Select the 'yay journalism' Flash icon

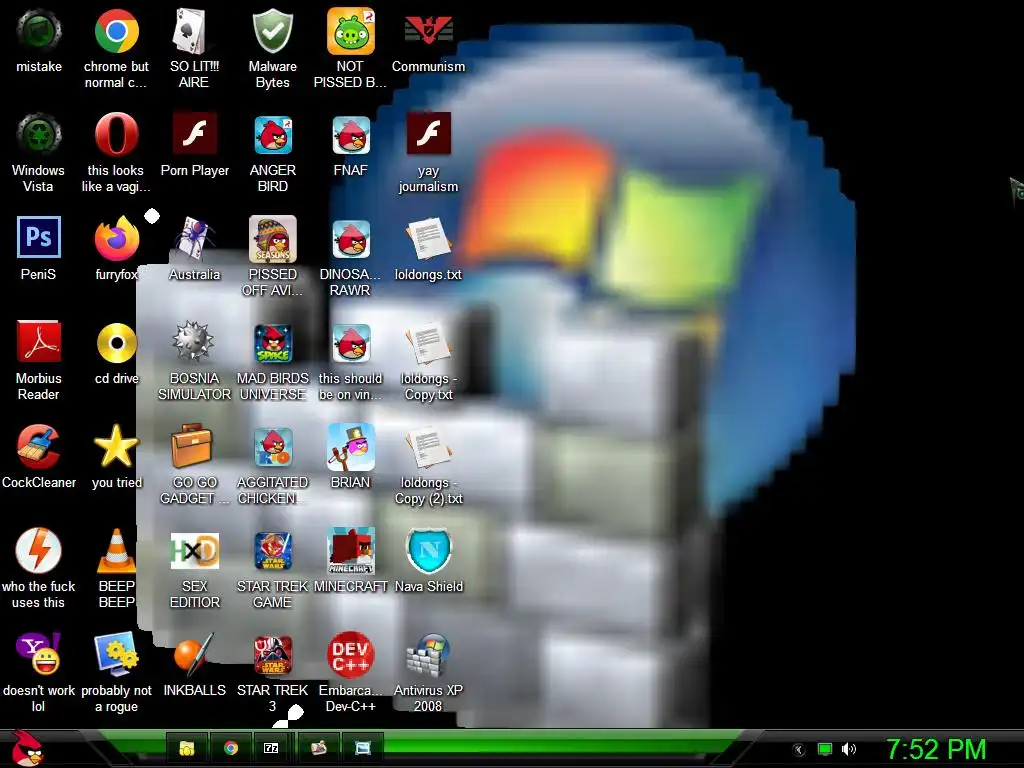point(428,133)
